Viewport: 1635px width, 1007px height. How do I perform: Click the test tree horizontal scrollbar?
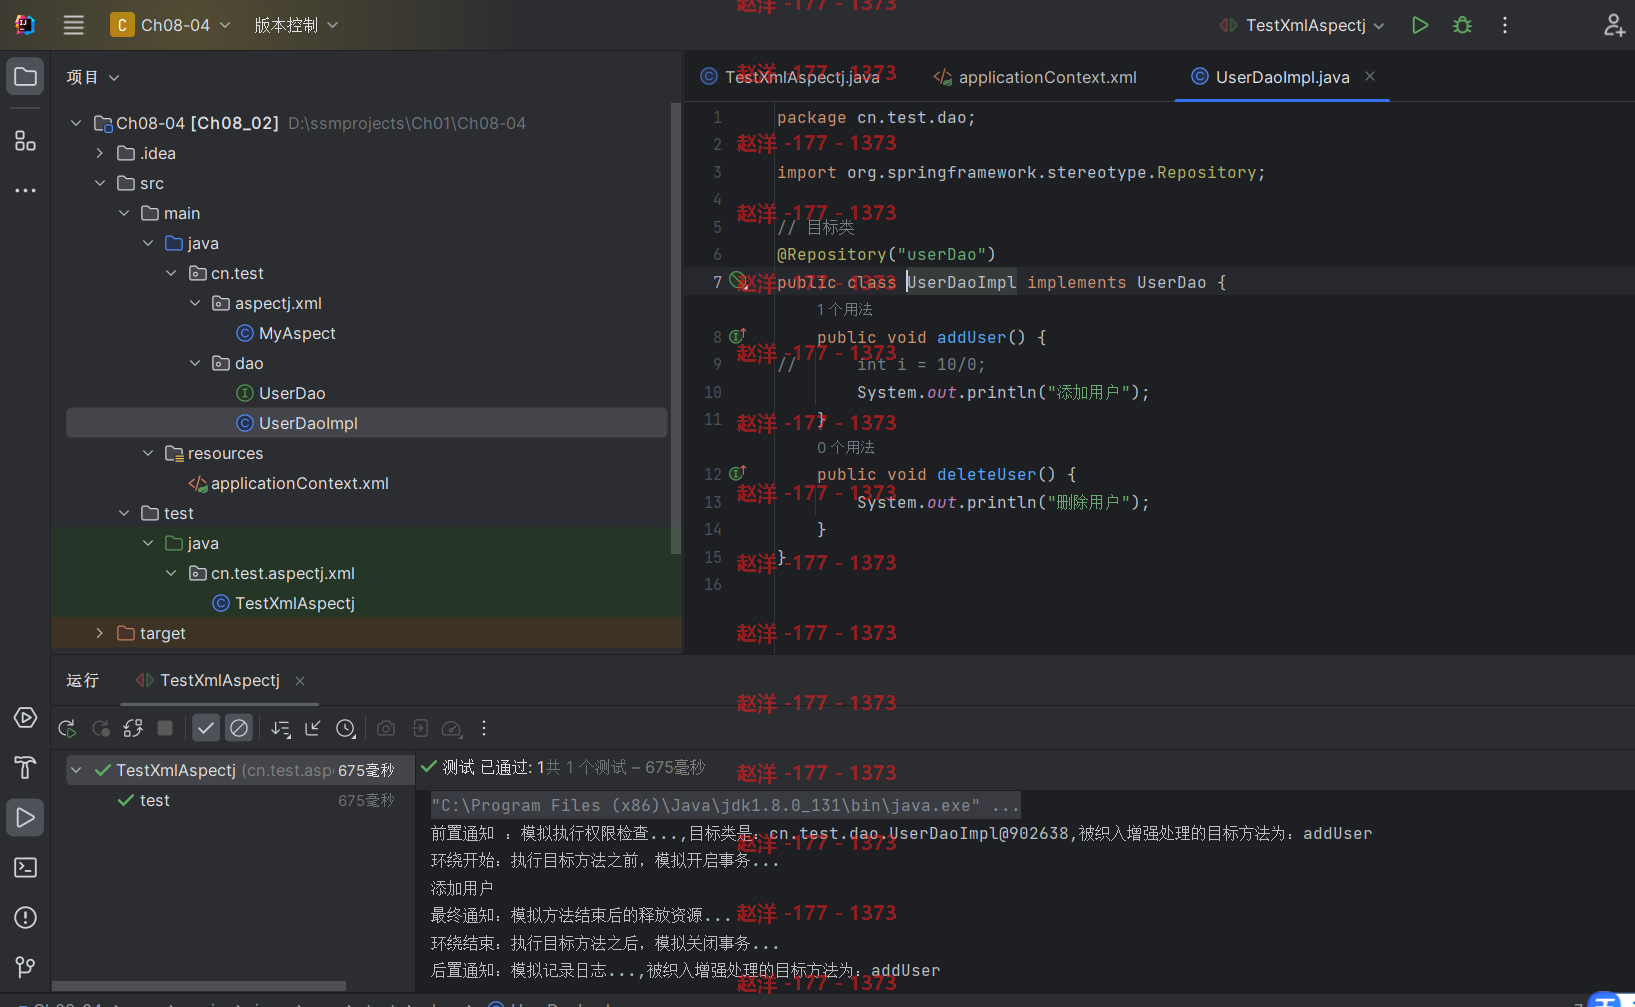(x=199, y=986)
